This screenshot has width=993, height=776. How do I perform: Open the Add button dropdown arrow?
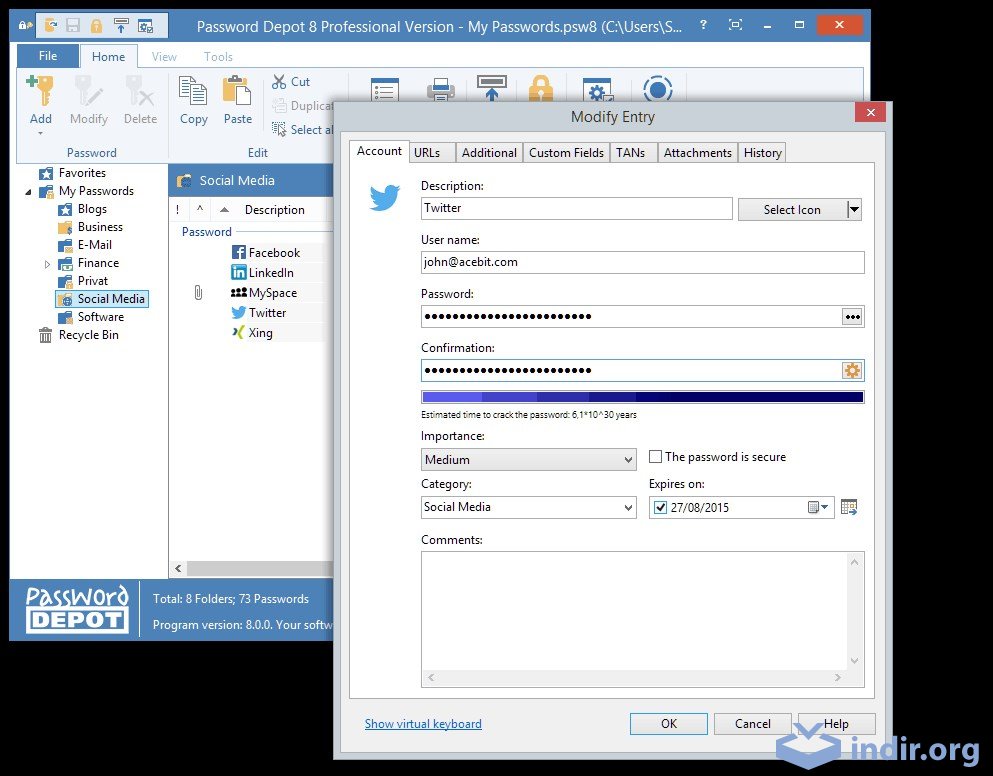point(41,133)
